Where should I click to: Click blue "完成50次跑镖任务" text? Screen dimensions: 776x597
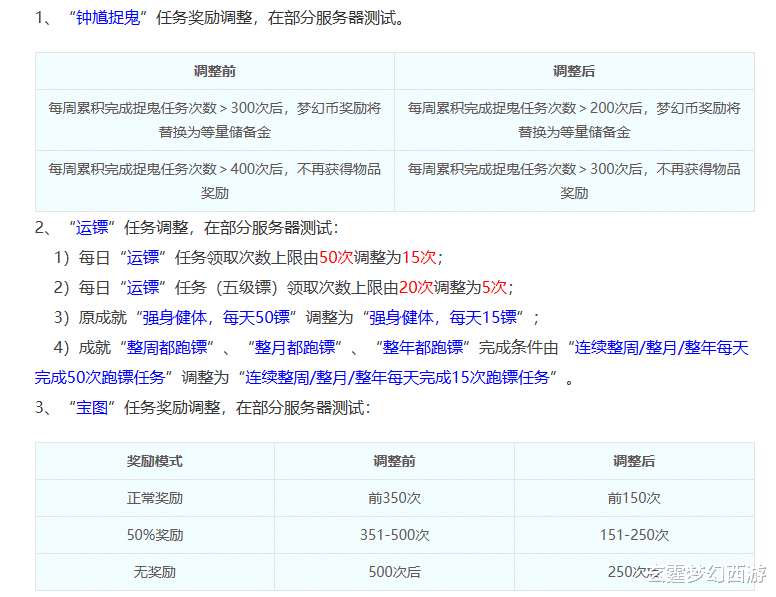[99, 377]
